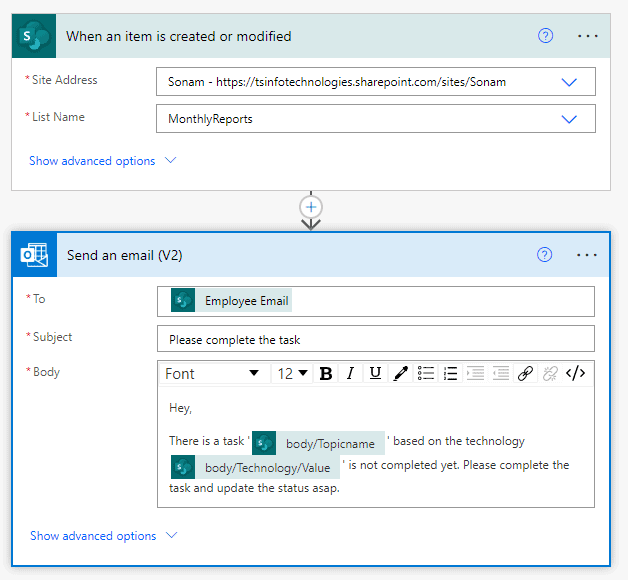This screenshot has height=580, width=628.
Task: Switch to HTML code view
Action: click(576, 374)
